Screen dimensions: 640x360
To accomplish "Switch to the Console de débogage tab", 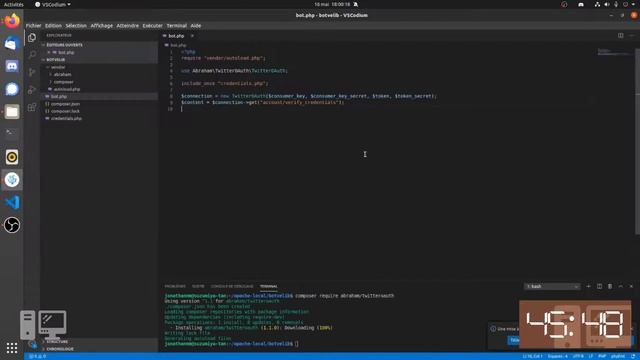I will point(232,287).
